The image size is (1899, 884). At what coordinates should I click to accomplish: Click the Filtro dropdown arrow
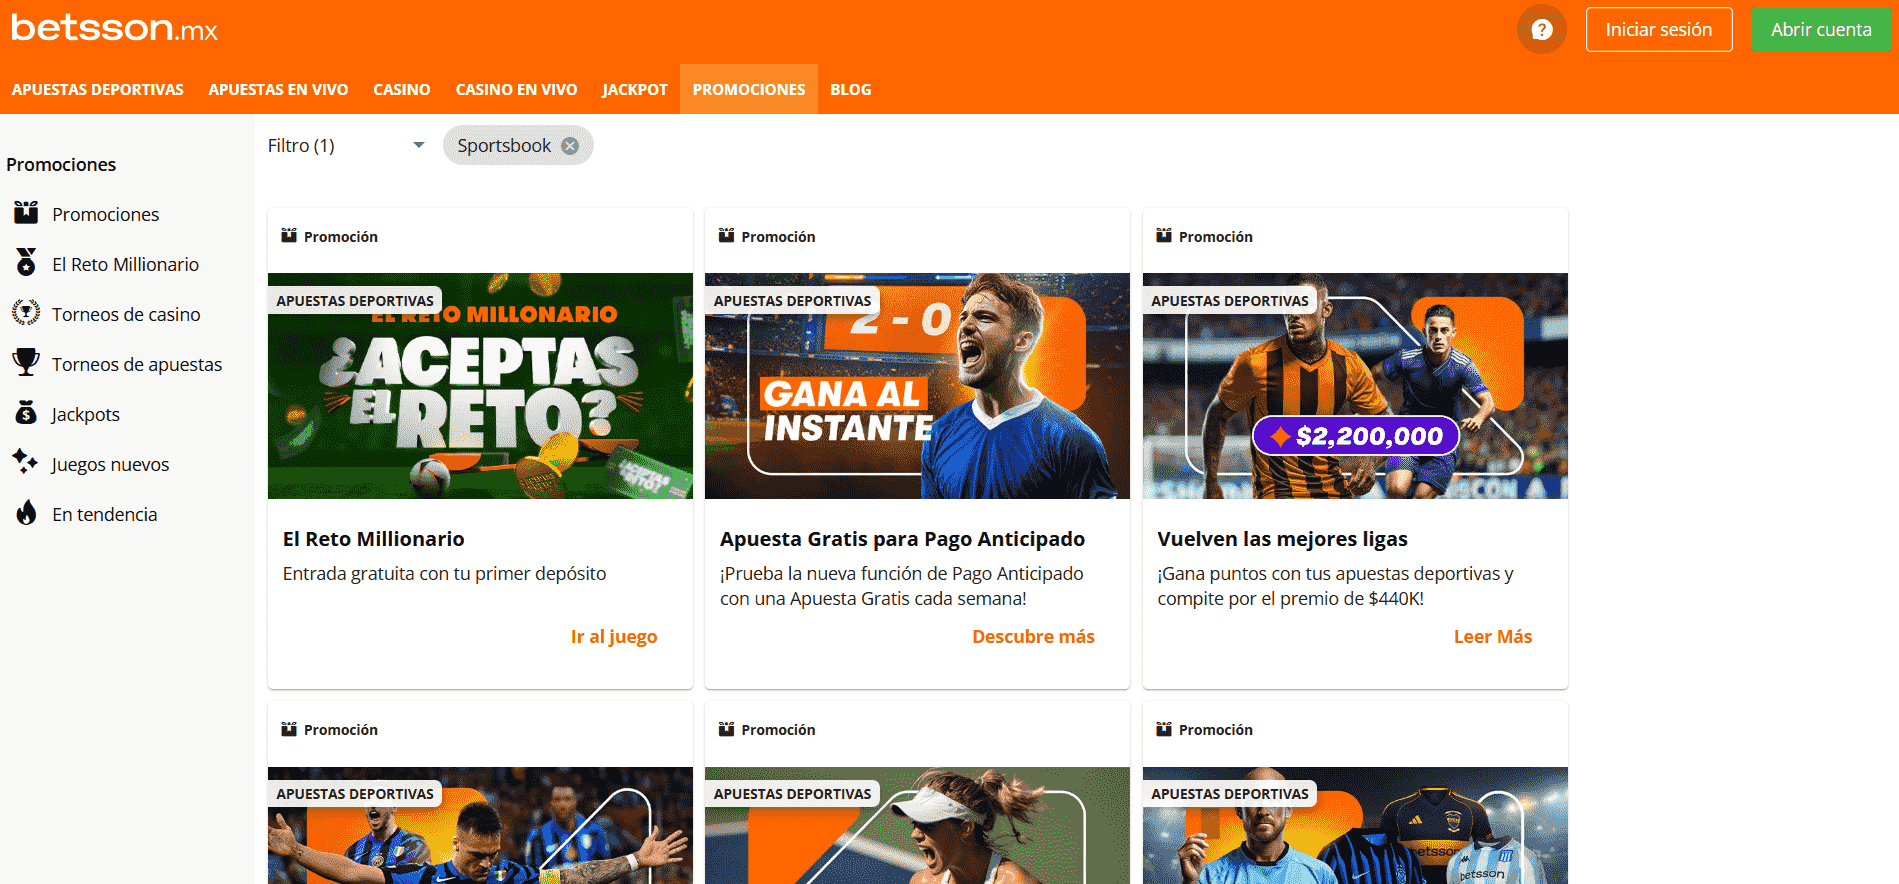click(x=419, y=146)
